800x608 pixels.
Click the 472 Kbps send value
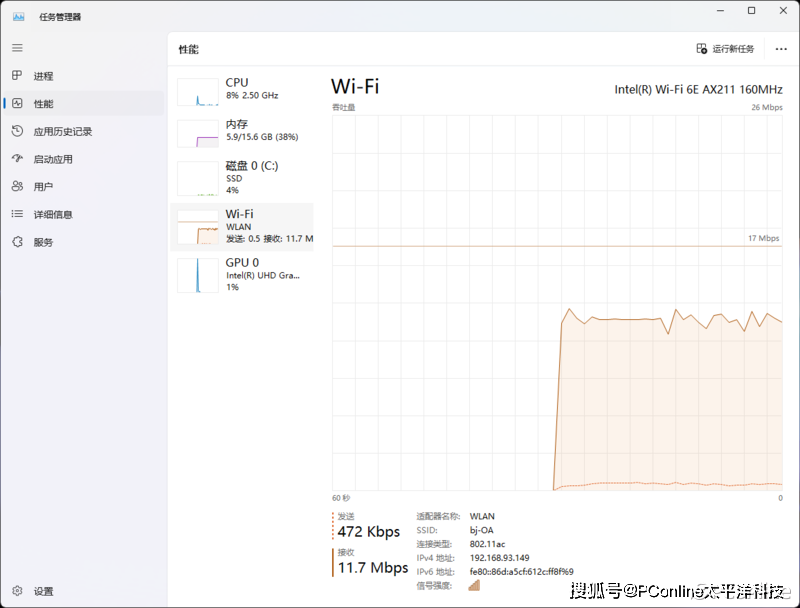coord(368,531)
